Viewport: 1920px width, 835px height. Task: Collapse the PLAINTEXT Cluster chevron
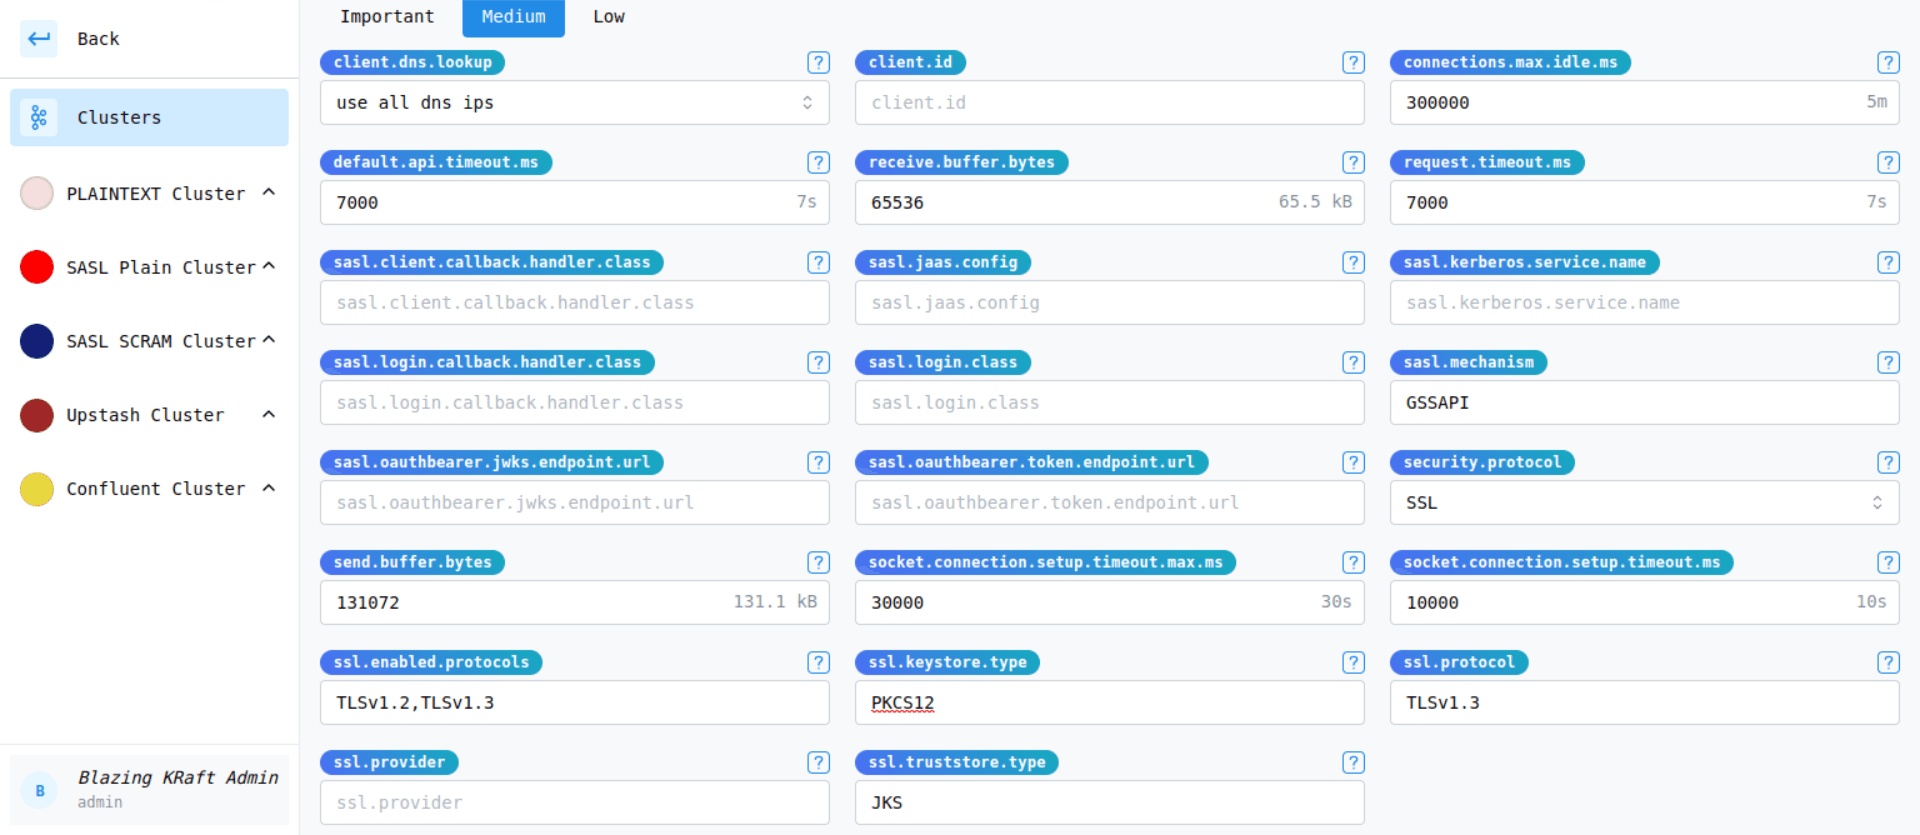coord(269,192)
